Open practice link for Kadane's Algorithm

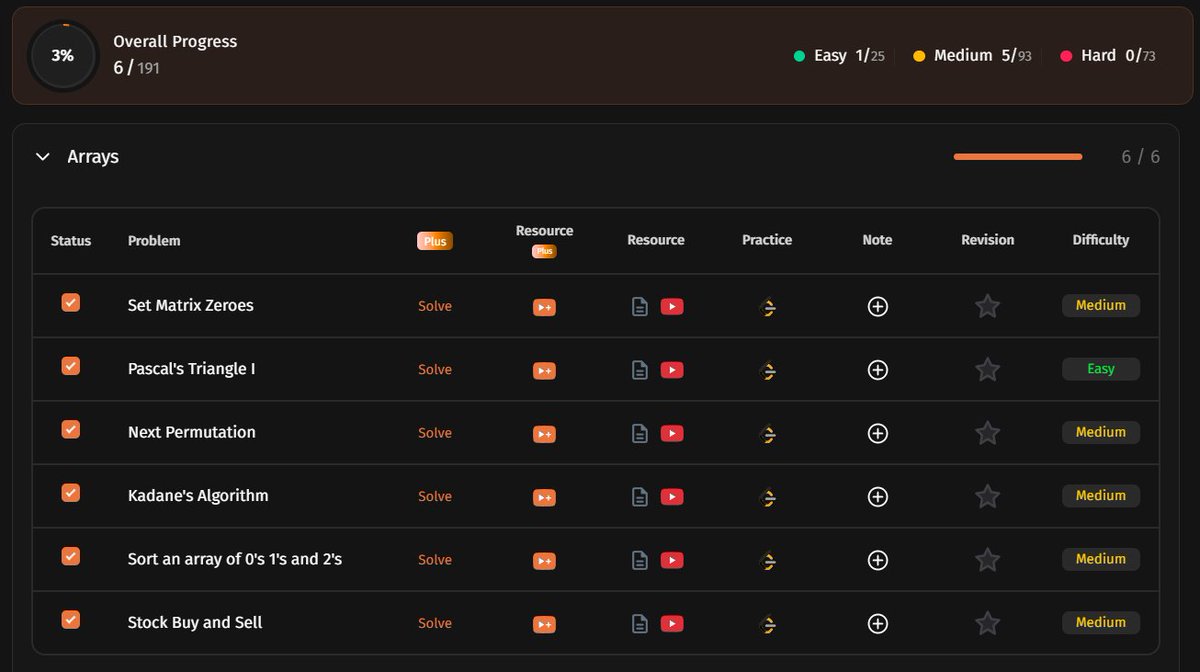coord(768,498)
